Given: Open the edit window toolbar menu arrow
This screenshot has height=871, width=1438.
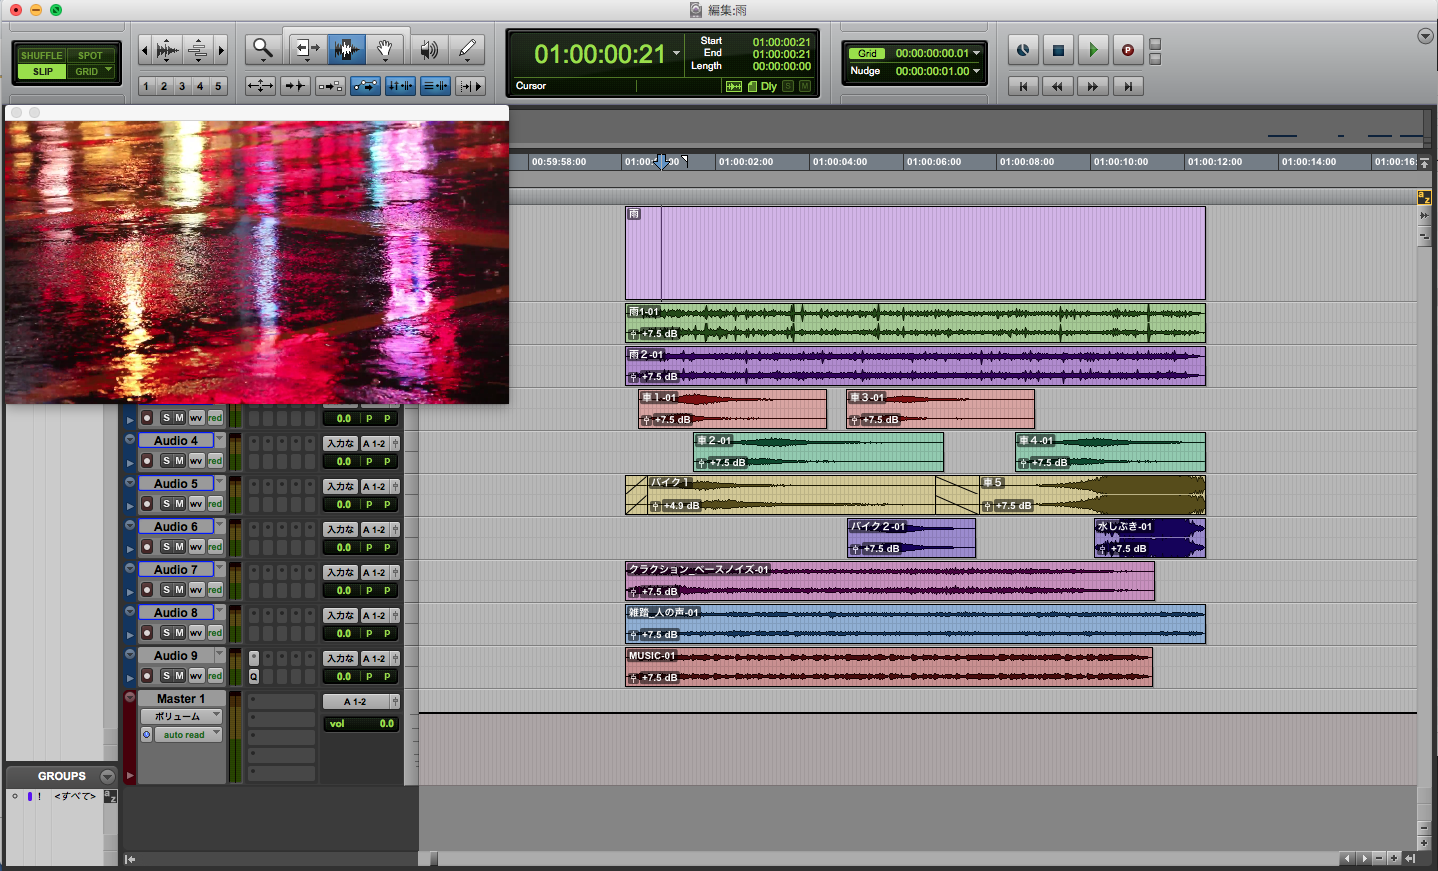Looking at the screenshot, I should pyautogui.click(x=1425, y=36).
